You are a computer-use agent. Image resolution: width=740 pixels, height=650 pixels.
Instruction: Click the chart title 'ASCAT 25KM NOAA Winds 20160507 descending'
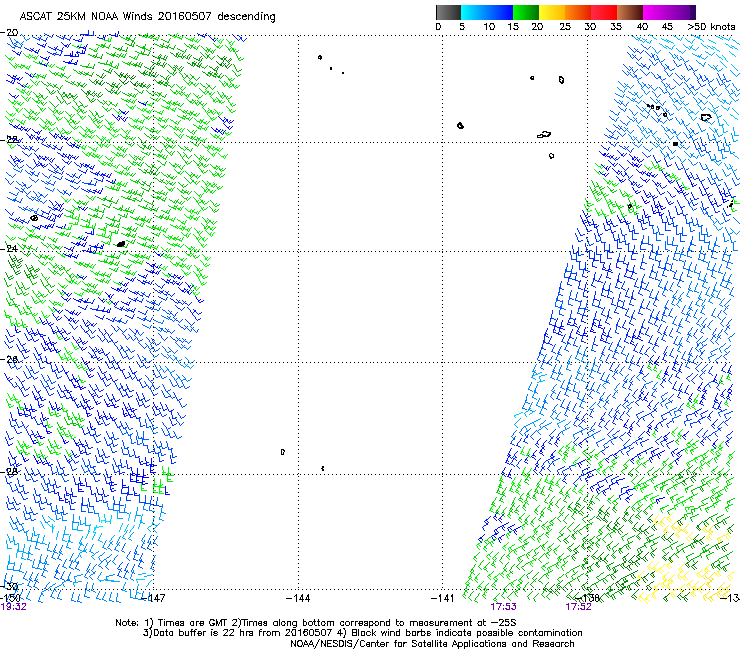pyautogui.click(x=147, y=17)
